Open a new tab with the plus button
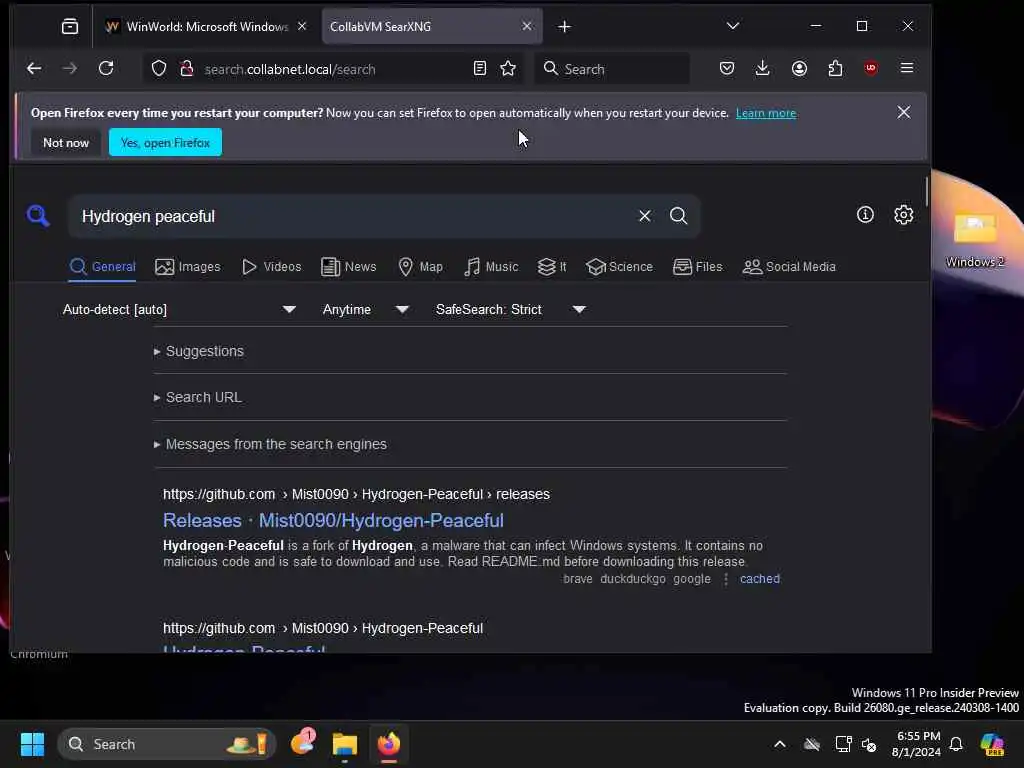Viewport: 1024px width, 768px height. click(565, 27)
